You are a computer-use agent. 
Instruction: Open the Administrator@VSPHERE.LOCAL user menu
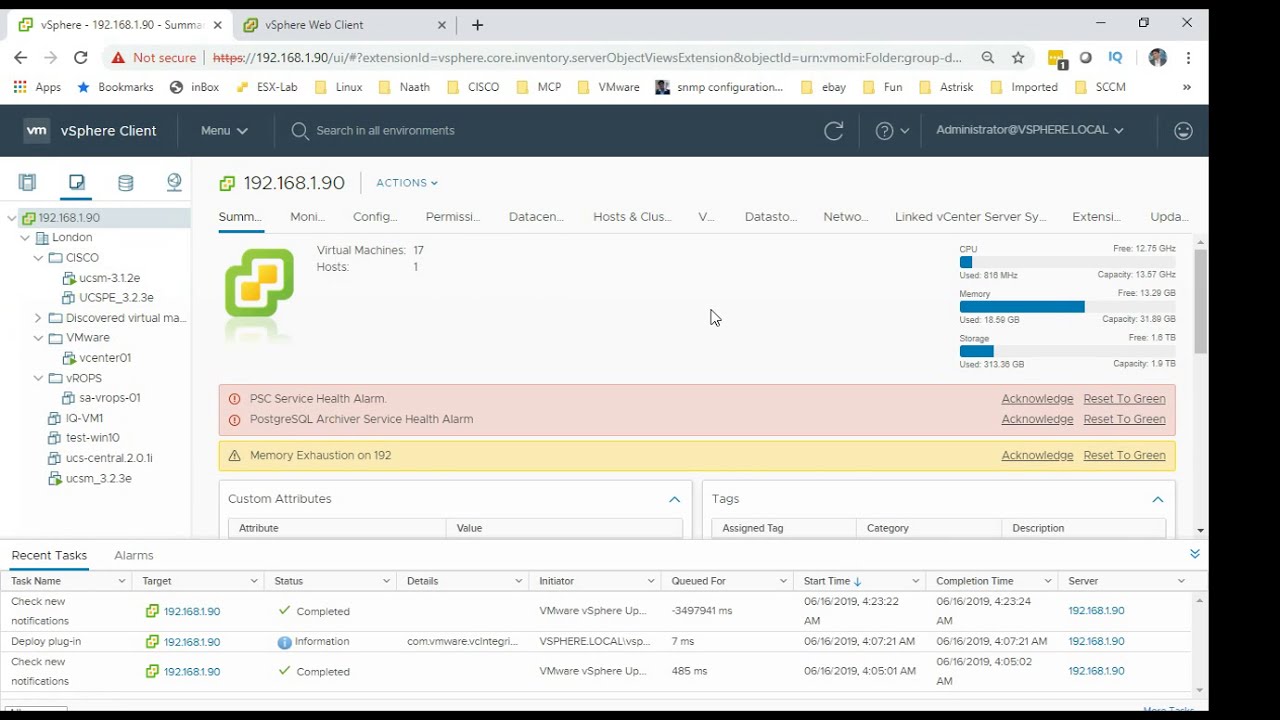[1029, 131]
